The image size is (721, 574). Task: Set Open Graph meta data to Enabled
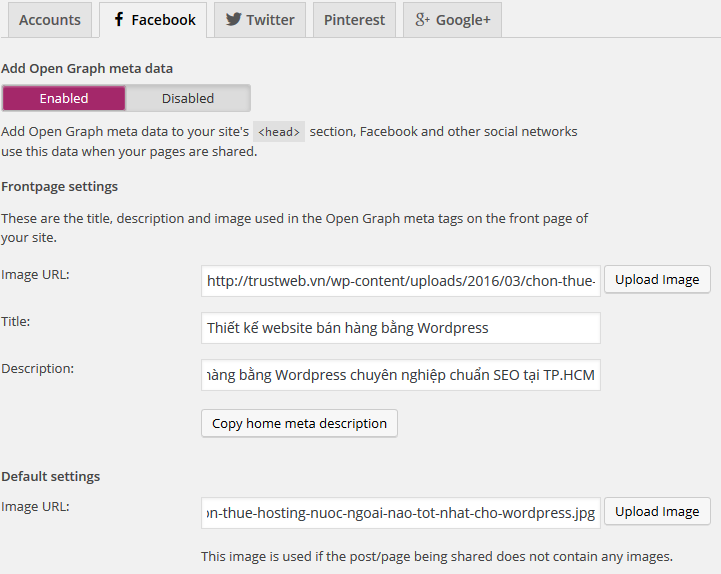click(x=64, y=98)
